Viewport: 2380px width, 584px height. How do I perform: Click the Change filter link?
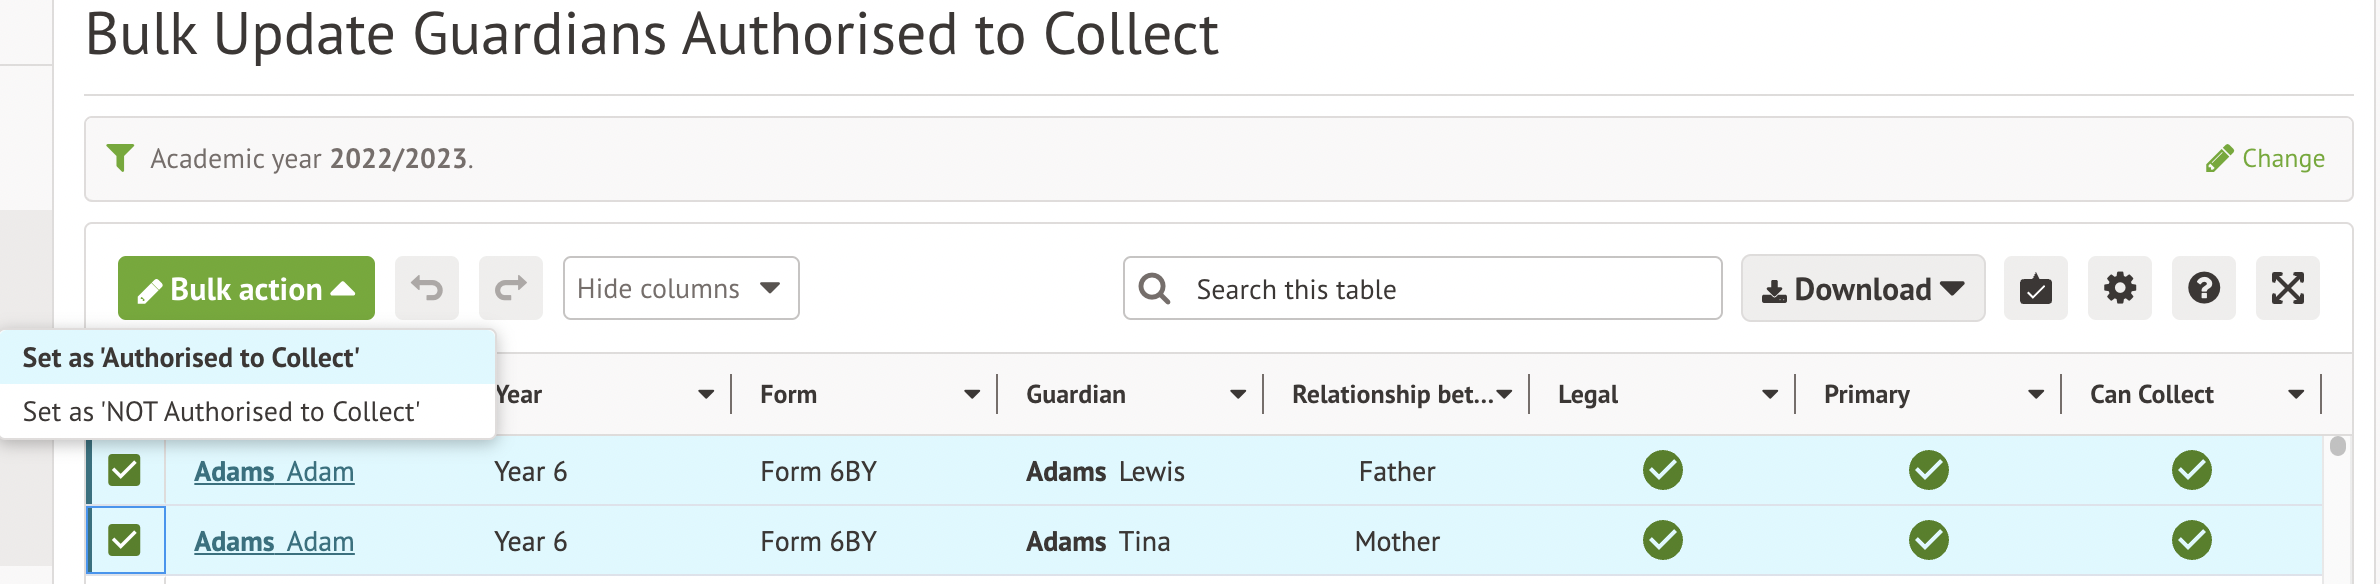[x=2266, y=159]
